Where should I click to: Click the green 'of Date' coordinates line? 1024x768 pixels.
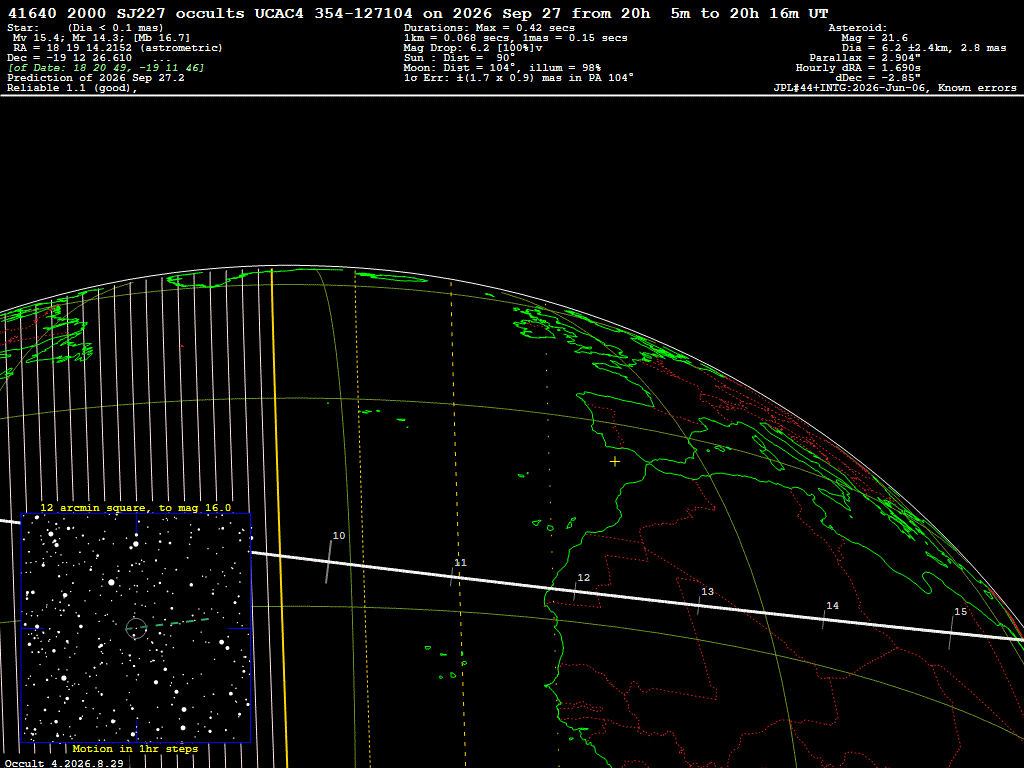tap(106, 68)
